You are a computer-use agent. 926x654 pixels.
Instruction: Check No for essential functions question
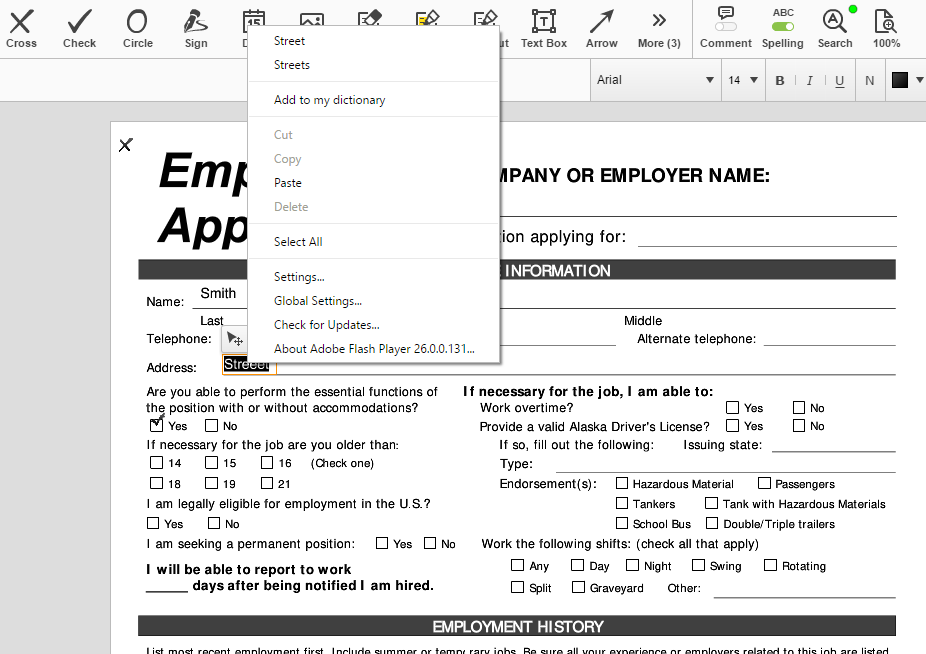click(211, 425)
